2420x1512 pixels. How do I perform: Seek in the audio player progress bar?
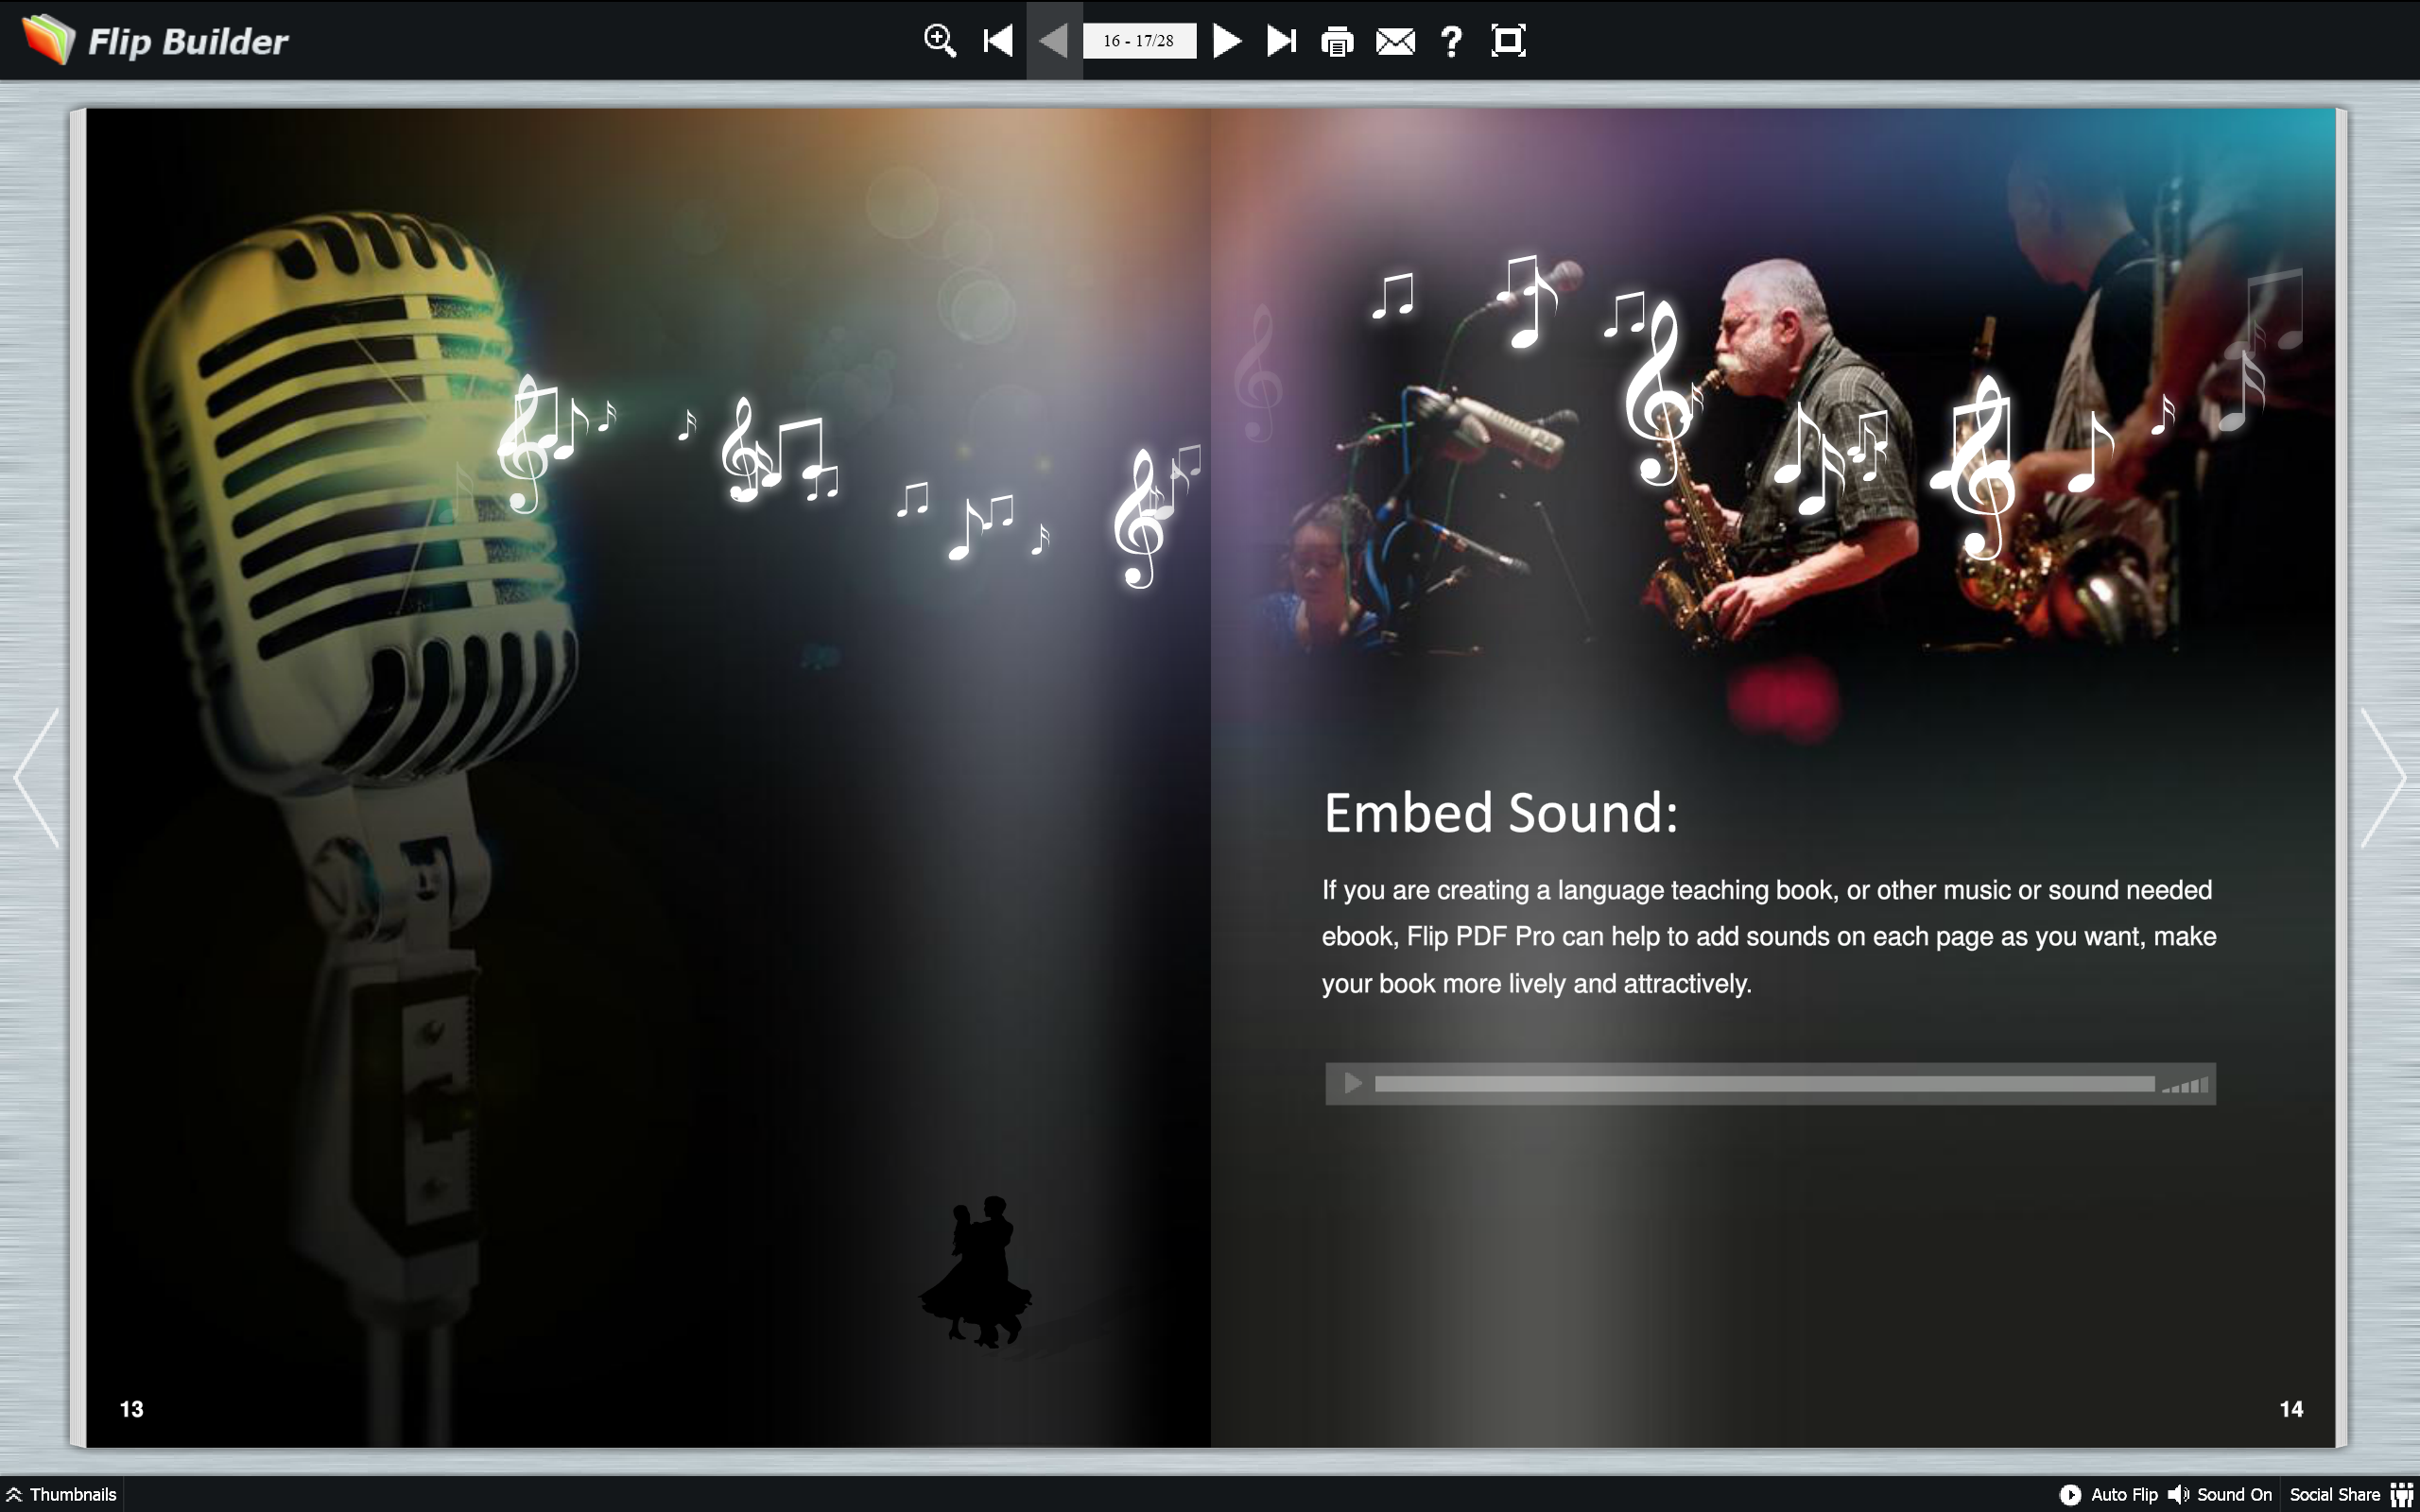pyautogui.click(x=1764, y=1084)
